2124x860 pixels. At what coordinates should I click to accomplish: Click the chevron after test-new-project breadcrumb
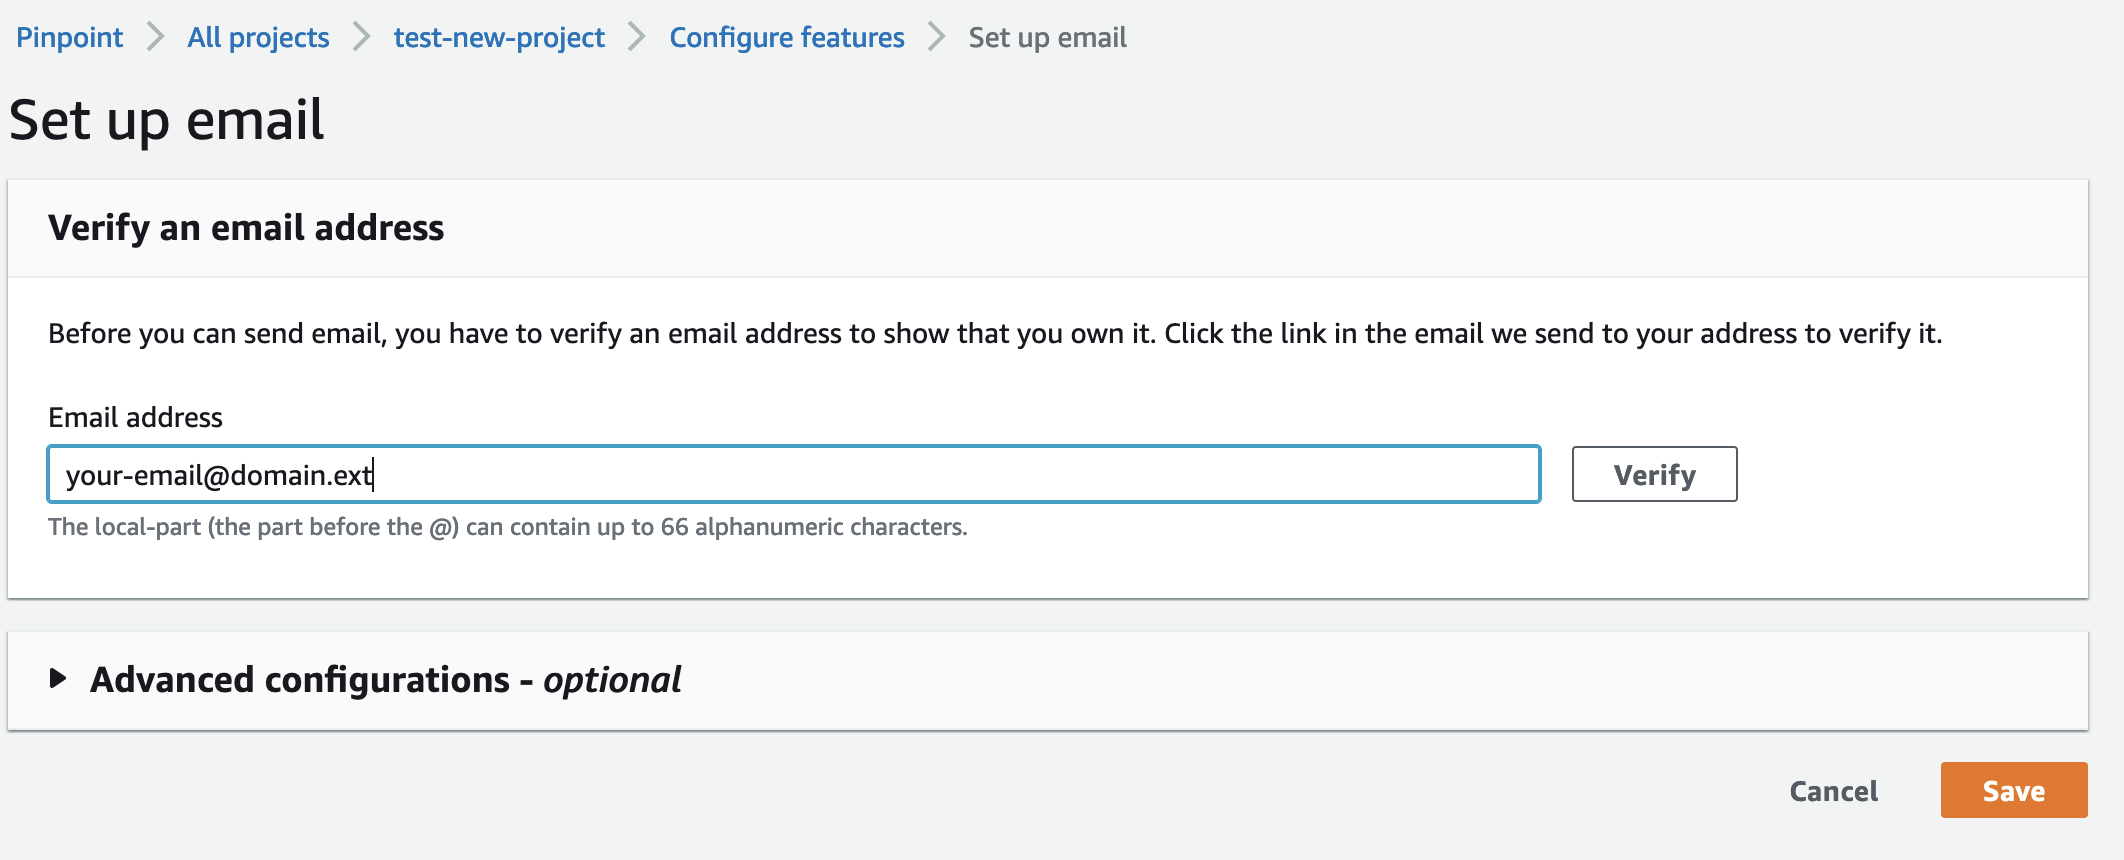click(x=637, y=38)
